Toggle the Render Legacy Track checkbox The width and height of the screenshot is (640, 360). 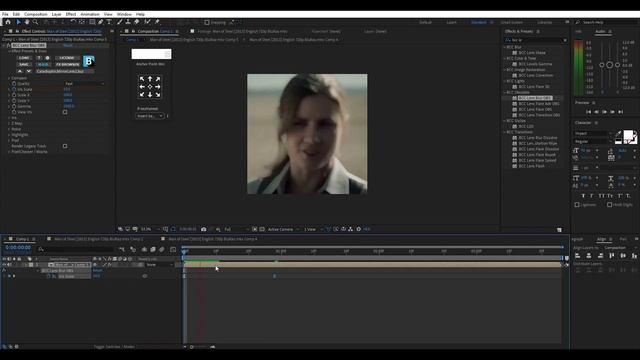[x=65, y=146]
